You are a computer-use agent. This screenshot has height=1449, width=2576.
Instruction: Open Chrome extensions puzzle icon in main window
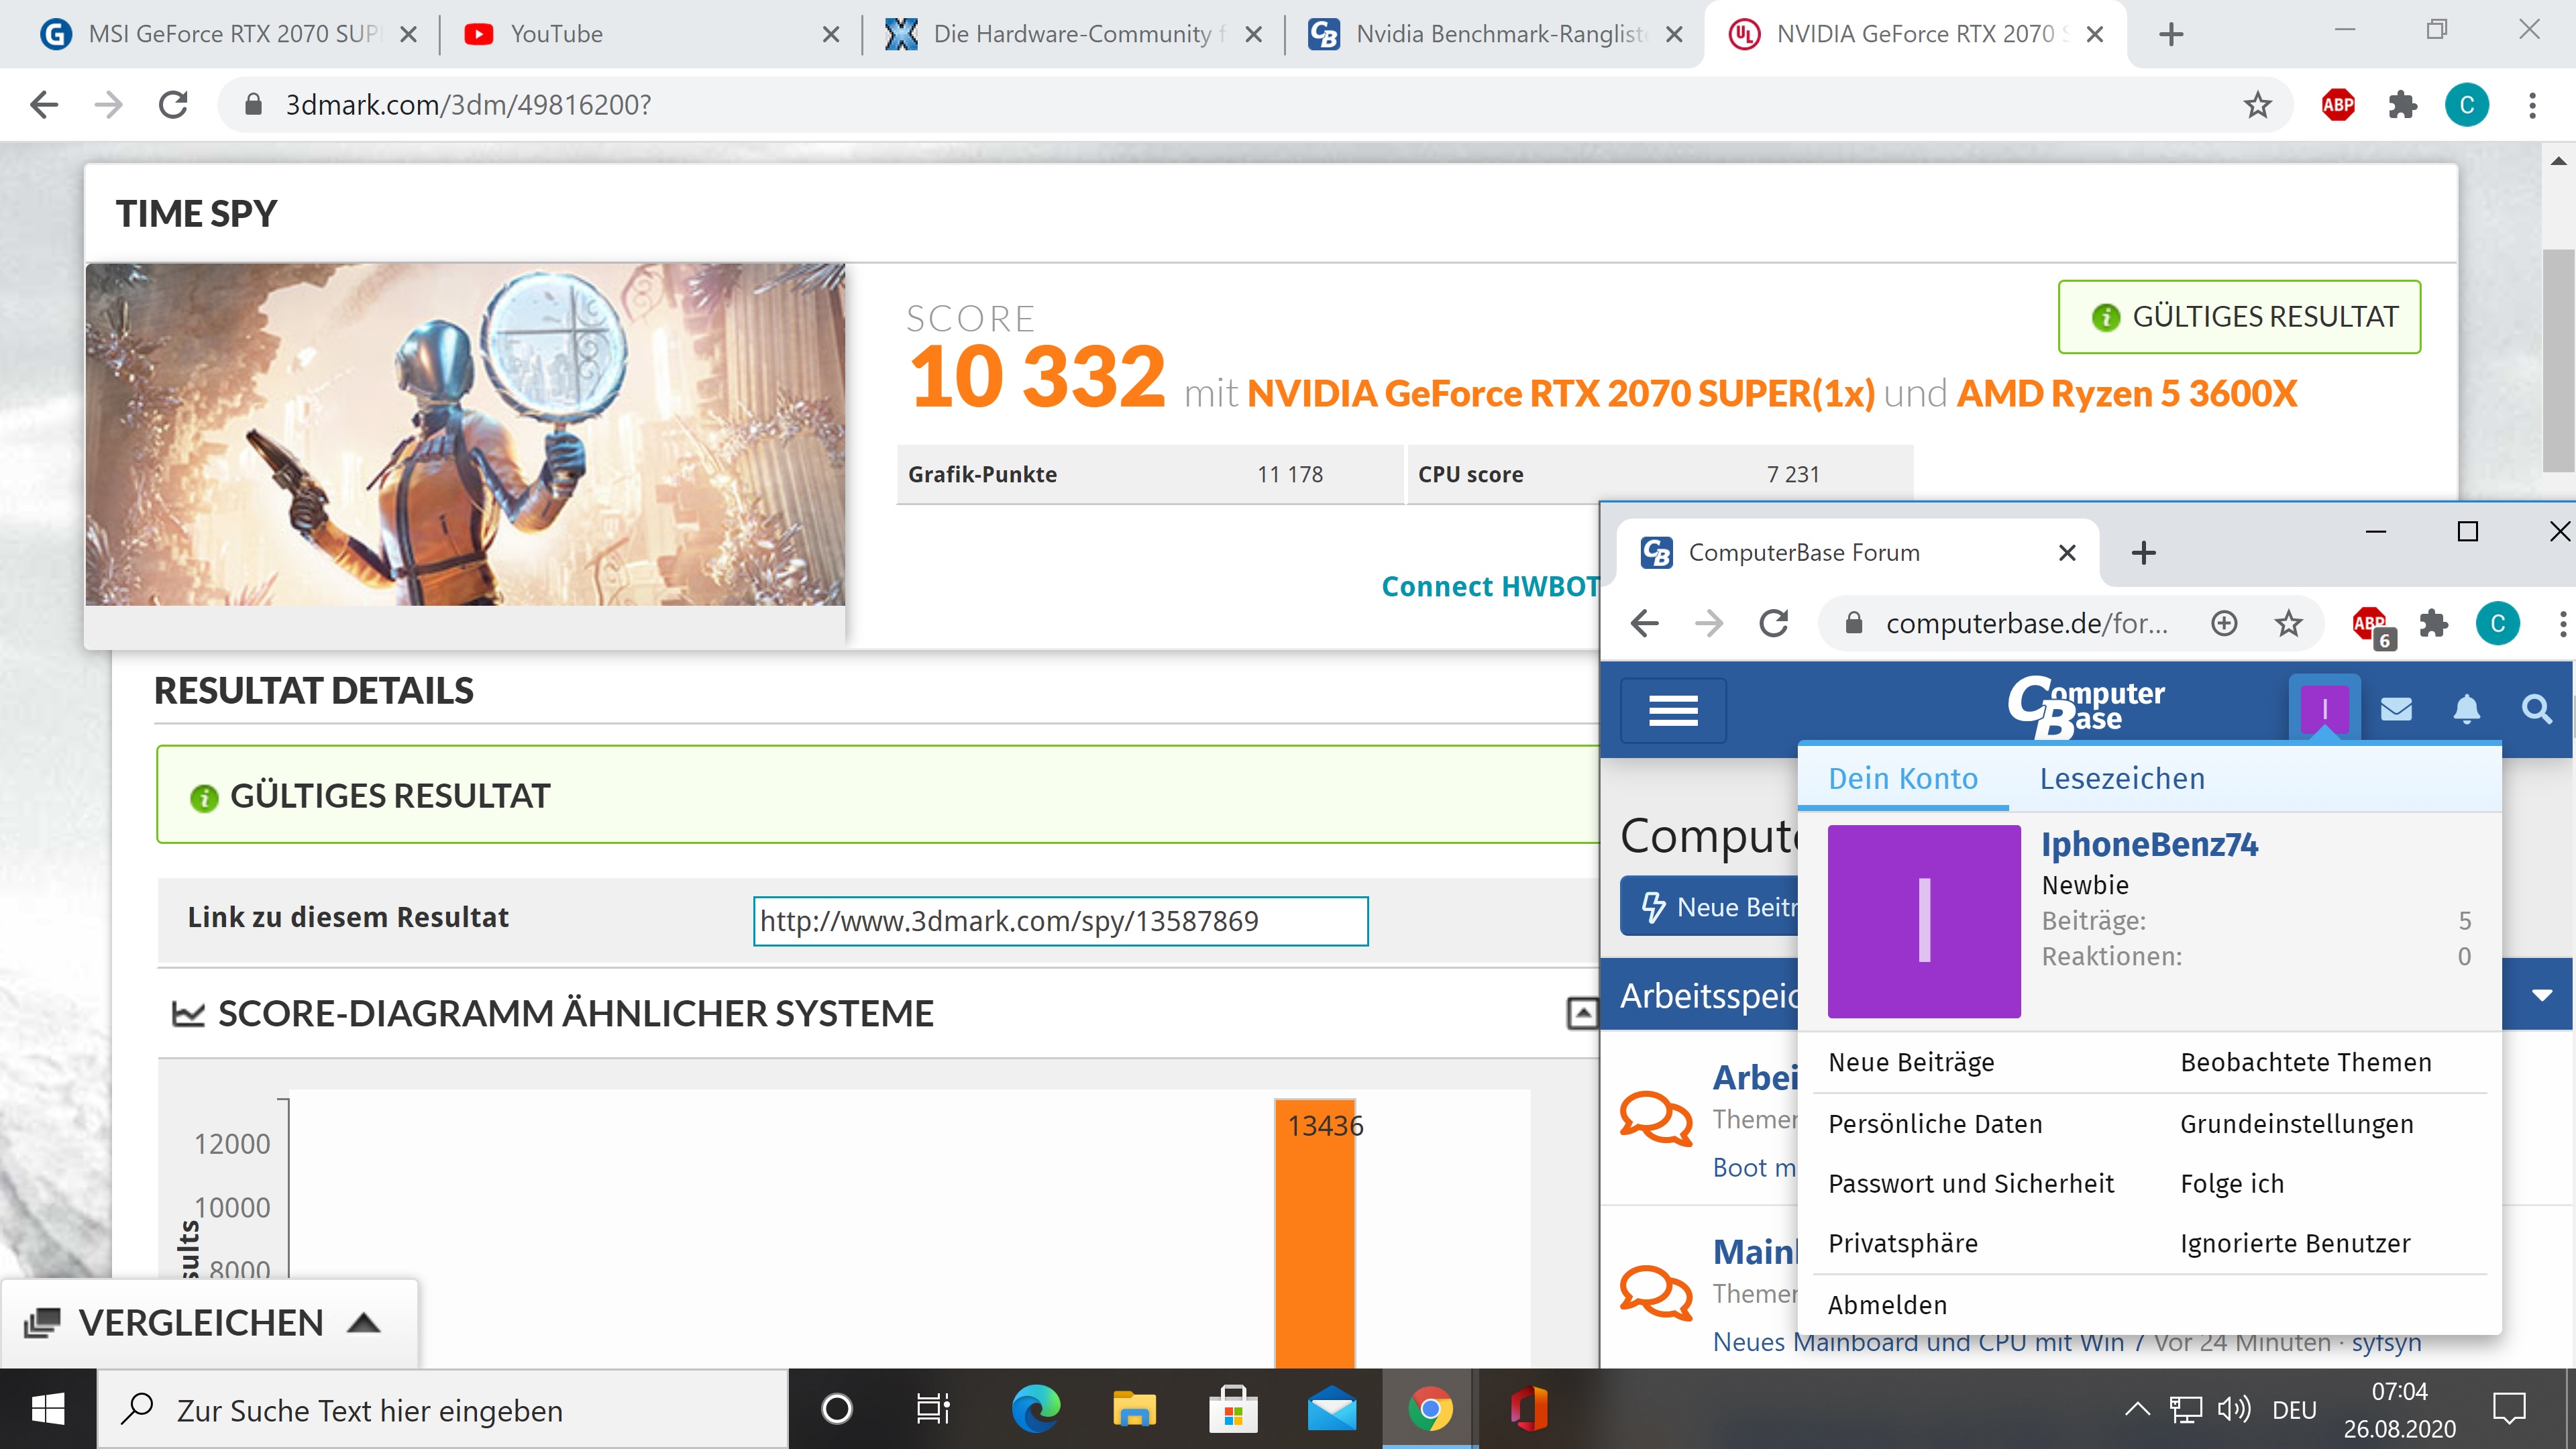tap(2402, 105)
